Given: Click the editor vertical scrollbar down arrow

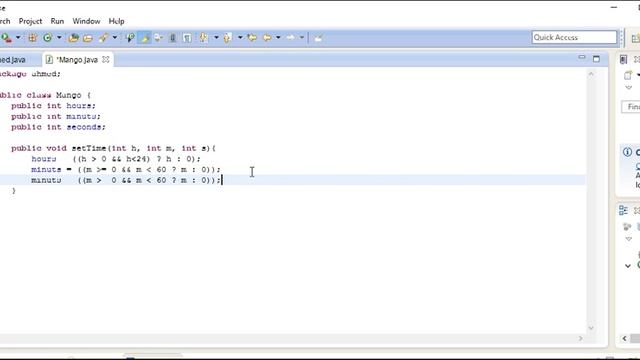Looking at the screenshot, I should [591, 328].
